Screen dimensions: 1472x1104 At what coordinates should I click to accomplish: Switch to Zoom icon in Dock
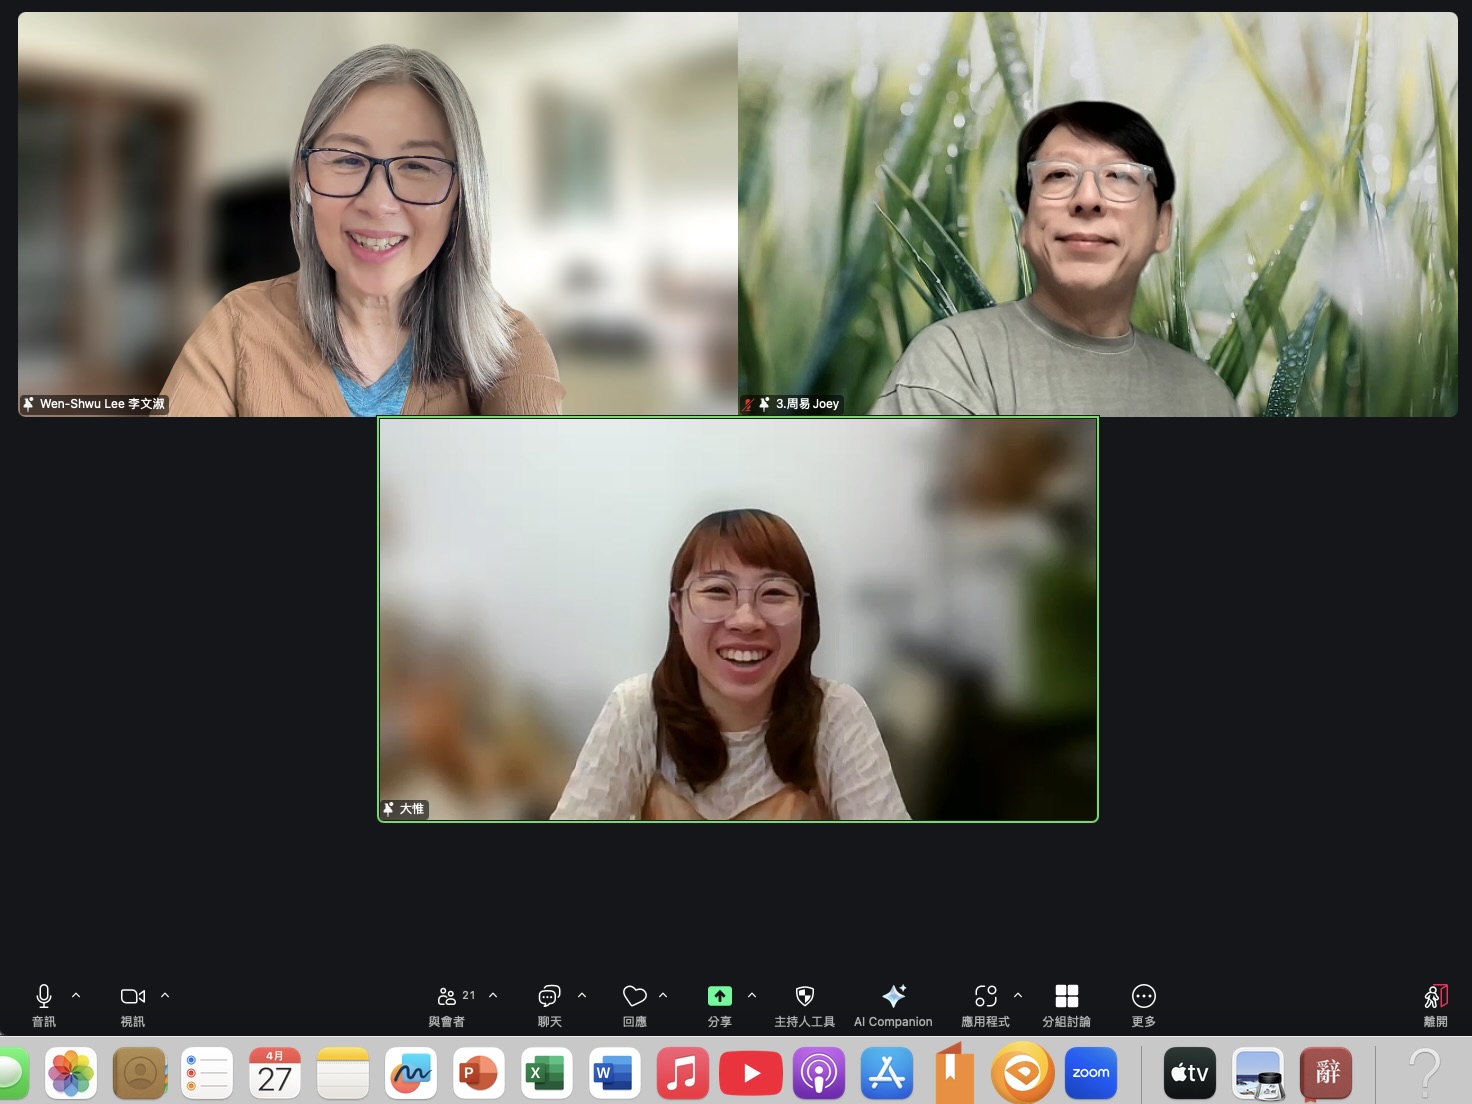1091,1074
